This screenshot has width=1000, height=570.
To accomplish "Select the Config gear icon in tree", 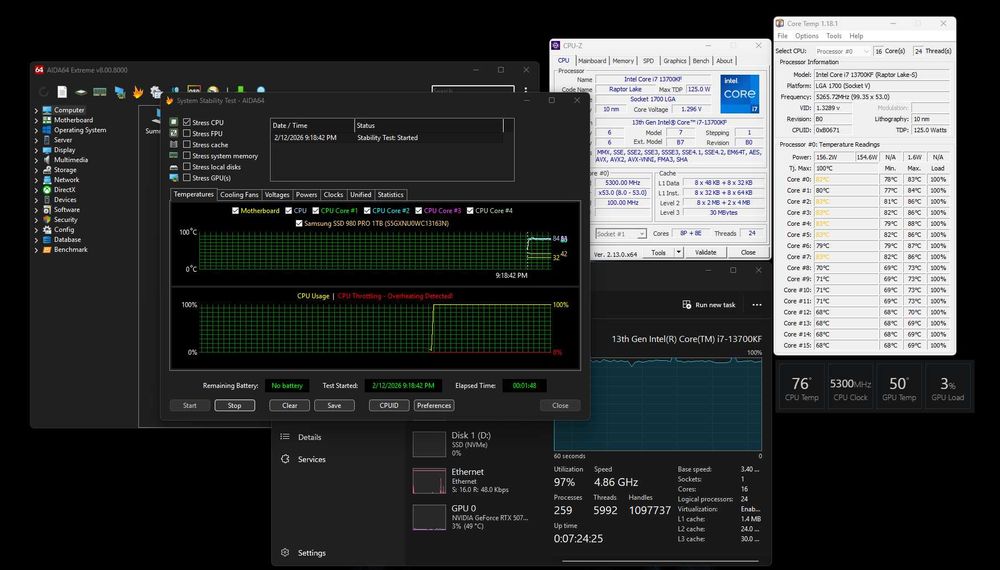I will (47, 230).
